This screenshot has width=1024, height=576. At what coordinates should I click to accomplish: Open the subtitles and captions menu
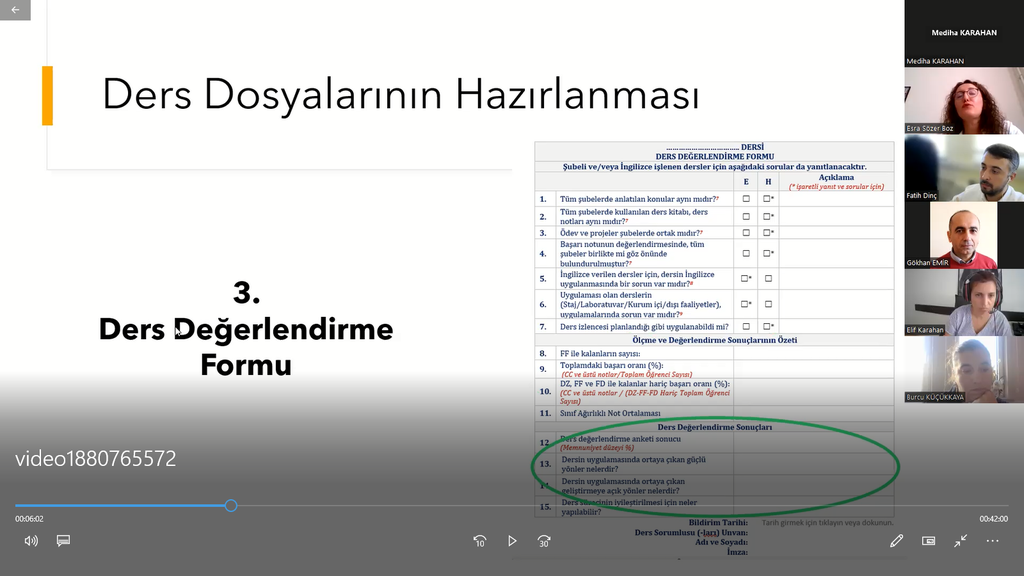click(63, 541)
